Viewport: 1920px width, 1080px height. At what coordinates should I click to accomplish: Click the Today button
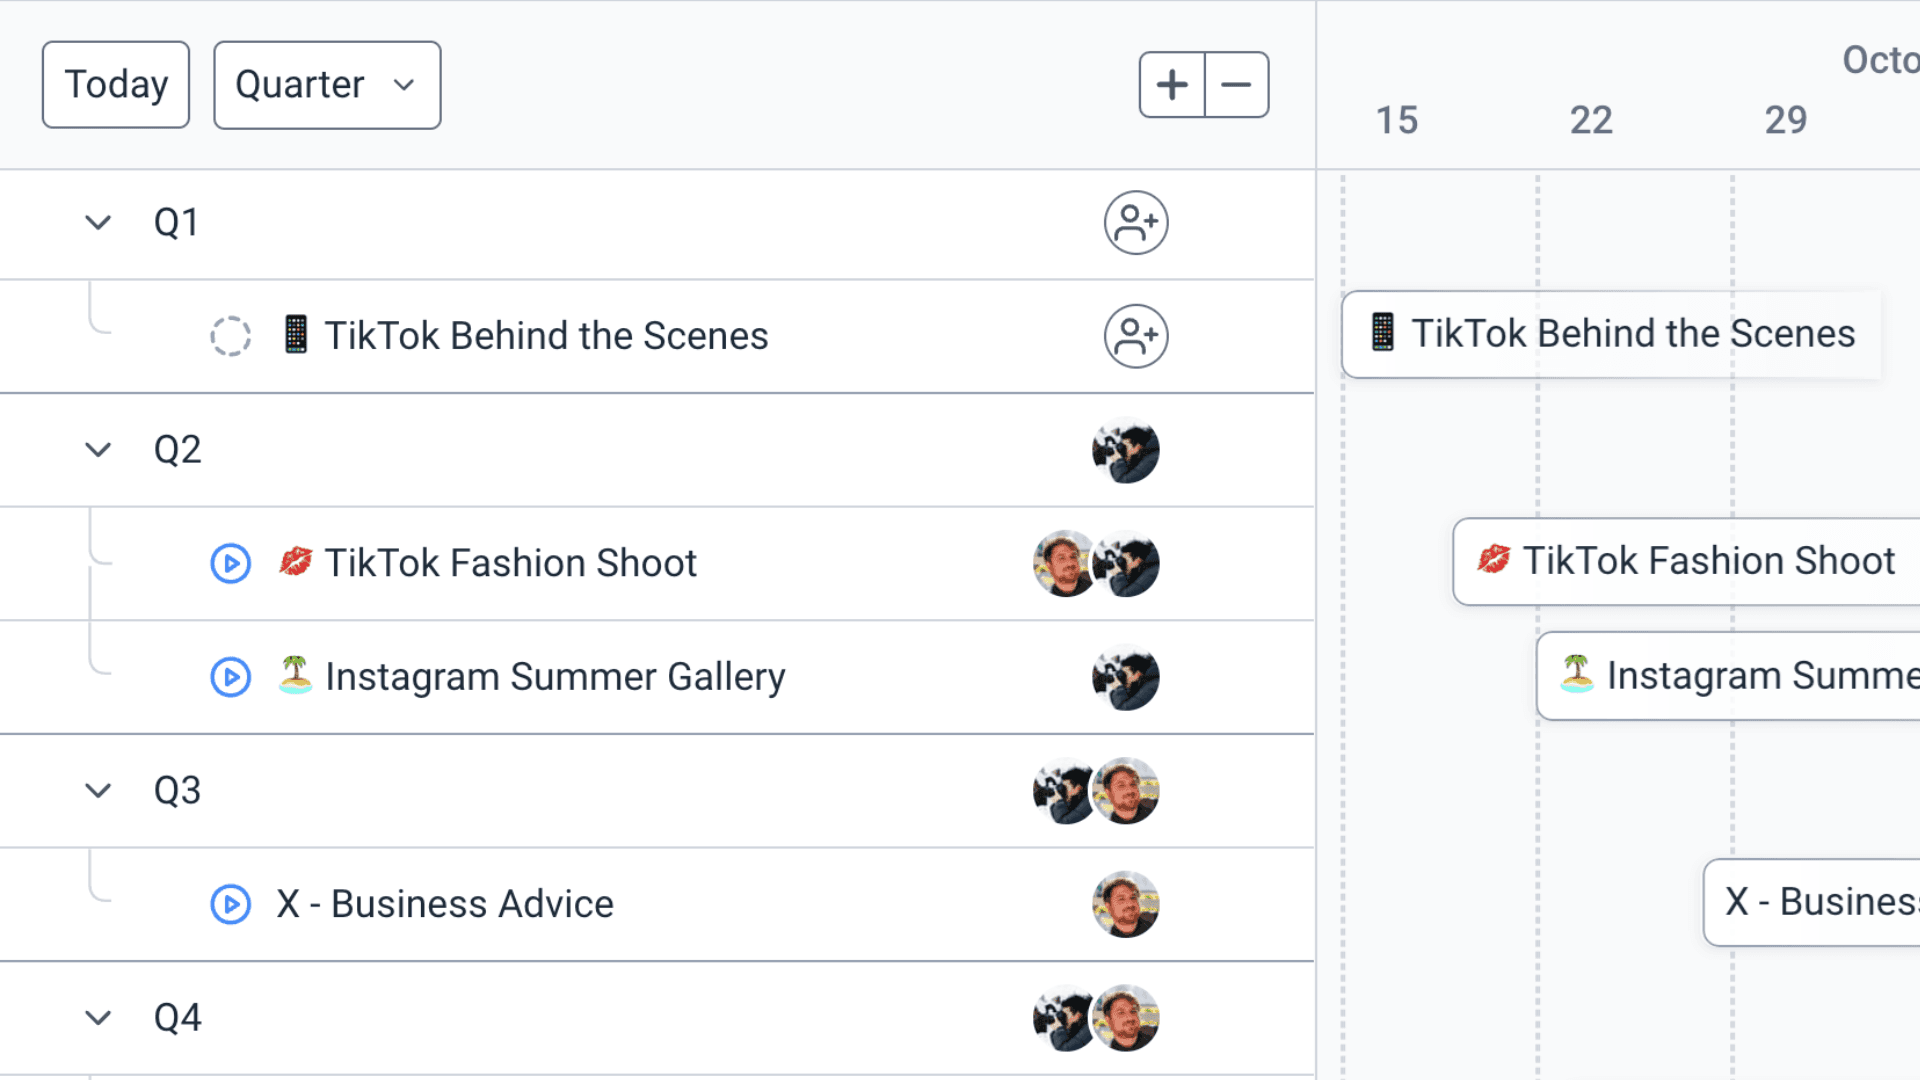tap(116, 85)
